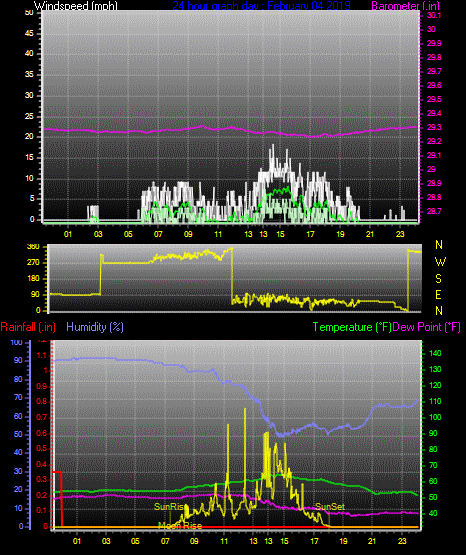Click the '50' humidity scale value
466x555 pixels.
(18, 434)
